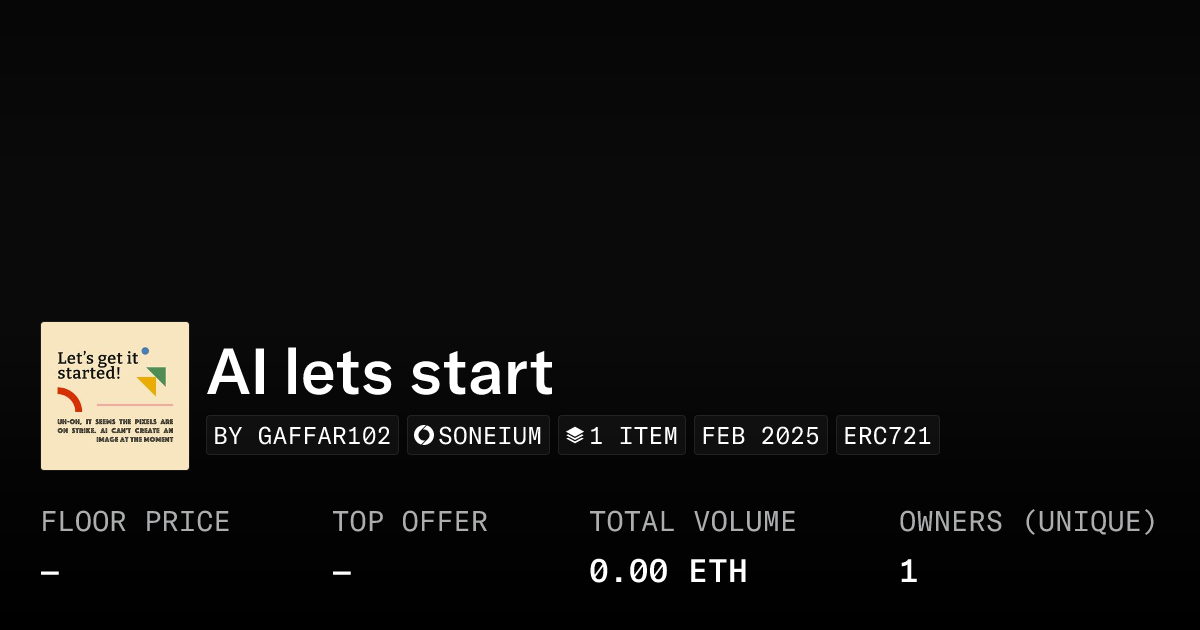Click the TOTAL VOLUME label
Image resolution: width=1200 pixels, height=630 pixels.
[692, 522]
